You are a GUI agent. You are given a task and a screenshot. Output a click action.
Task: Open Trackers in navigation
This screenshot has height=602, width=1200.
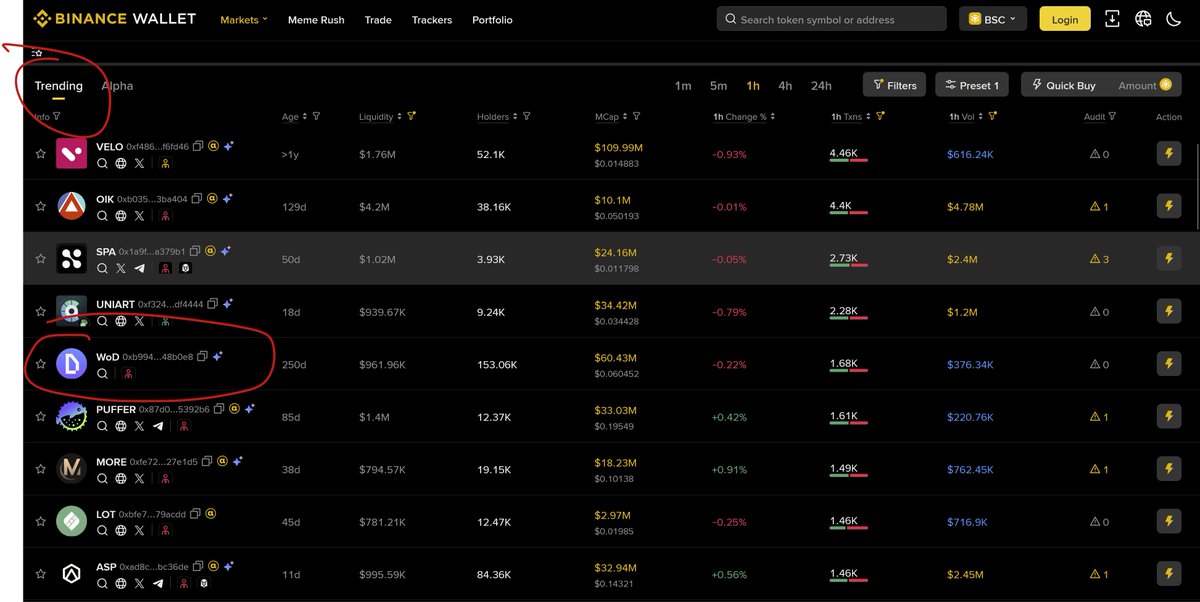tap(432, 20)
